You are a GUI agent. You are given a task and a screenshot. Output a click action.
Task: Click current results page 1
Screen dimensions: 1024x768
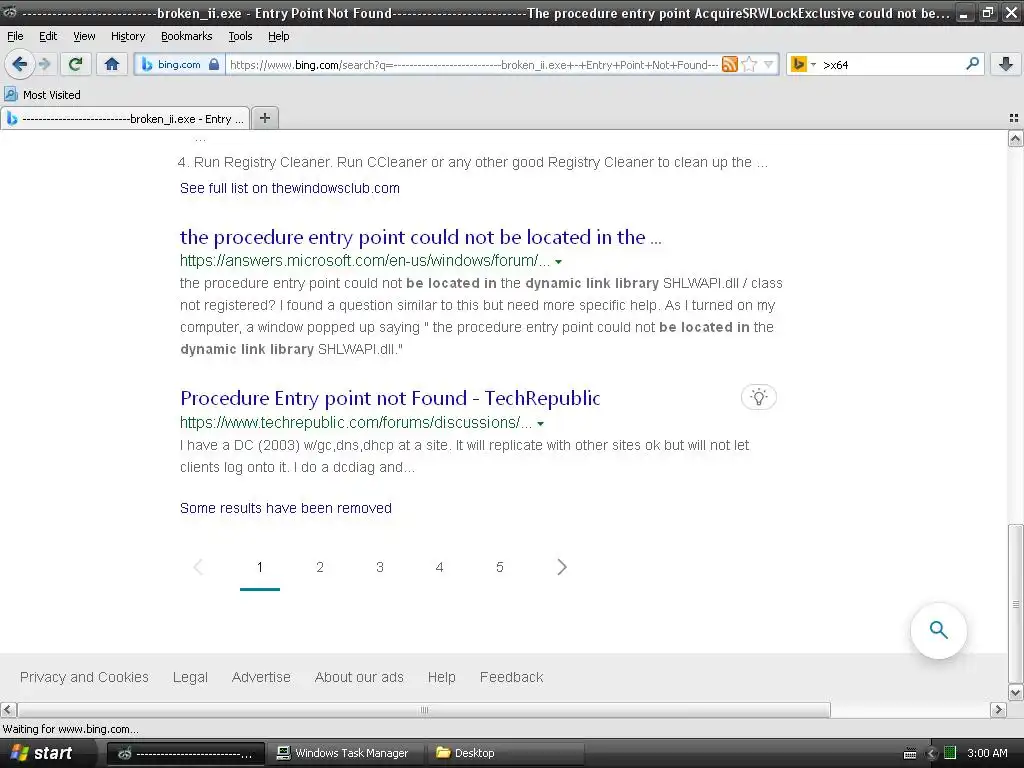point(259,567)
